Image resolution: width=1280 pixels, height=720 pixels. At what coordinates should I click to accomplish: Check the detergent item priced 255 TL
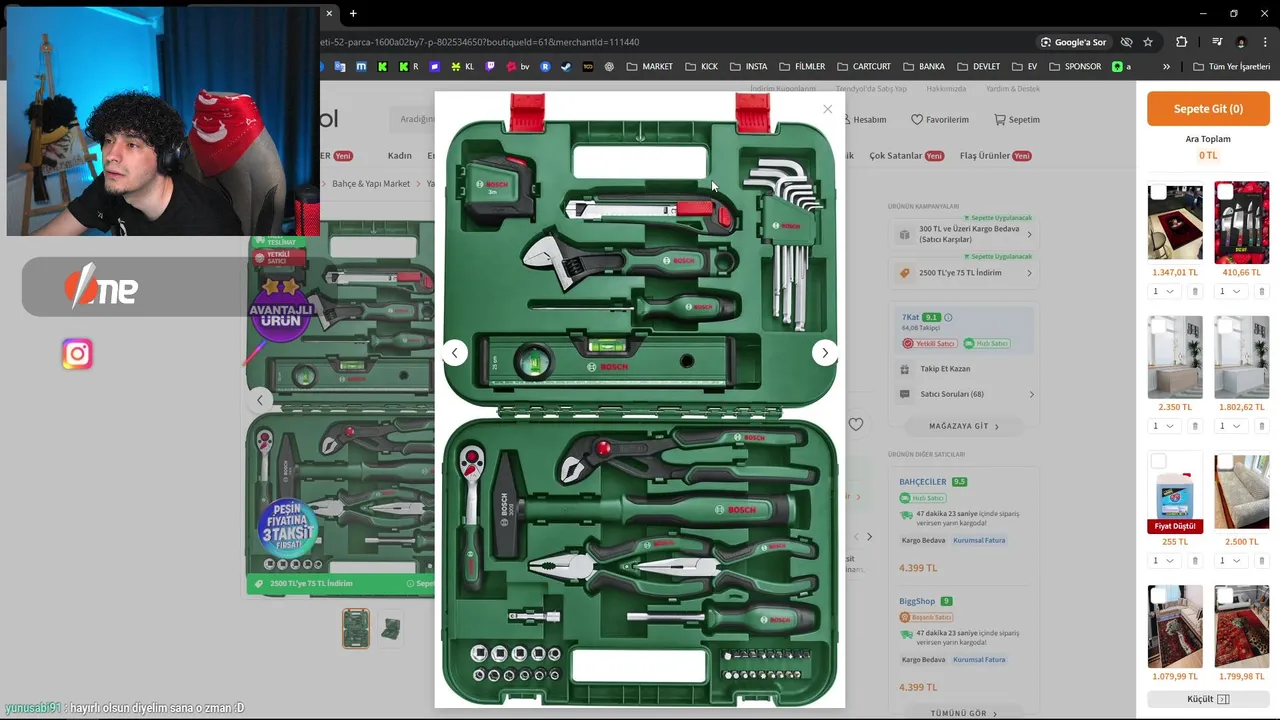click(1158, 461)
